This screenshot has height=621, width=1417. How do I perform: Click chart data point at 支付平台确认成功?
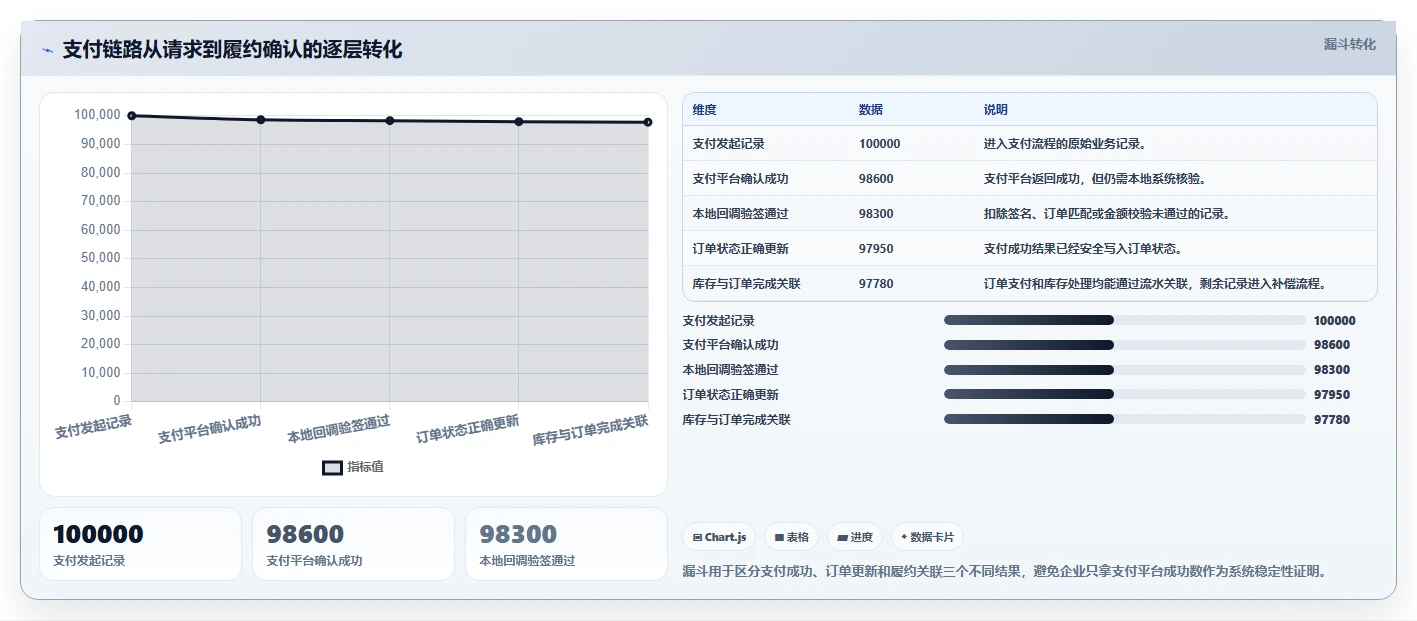tap(261, 120)
